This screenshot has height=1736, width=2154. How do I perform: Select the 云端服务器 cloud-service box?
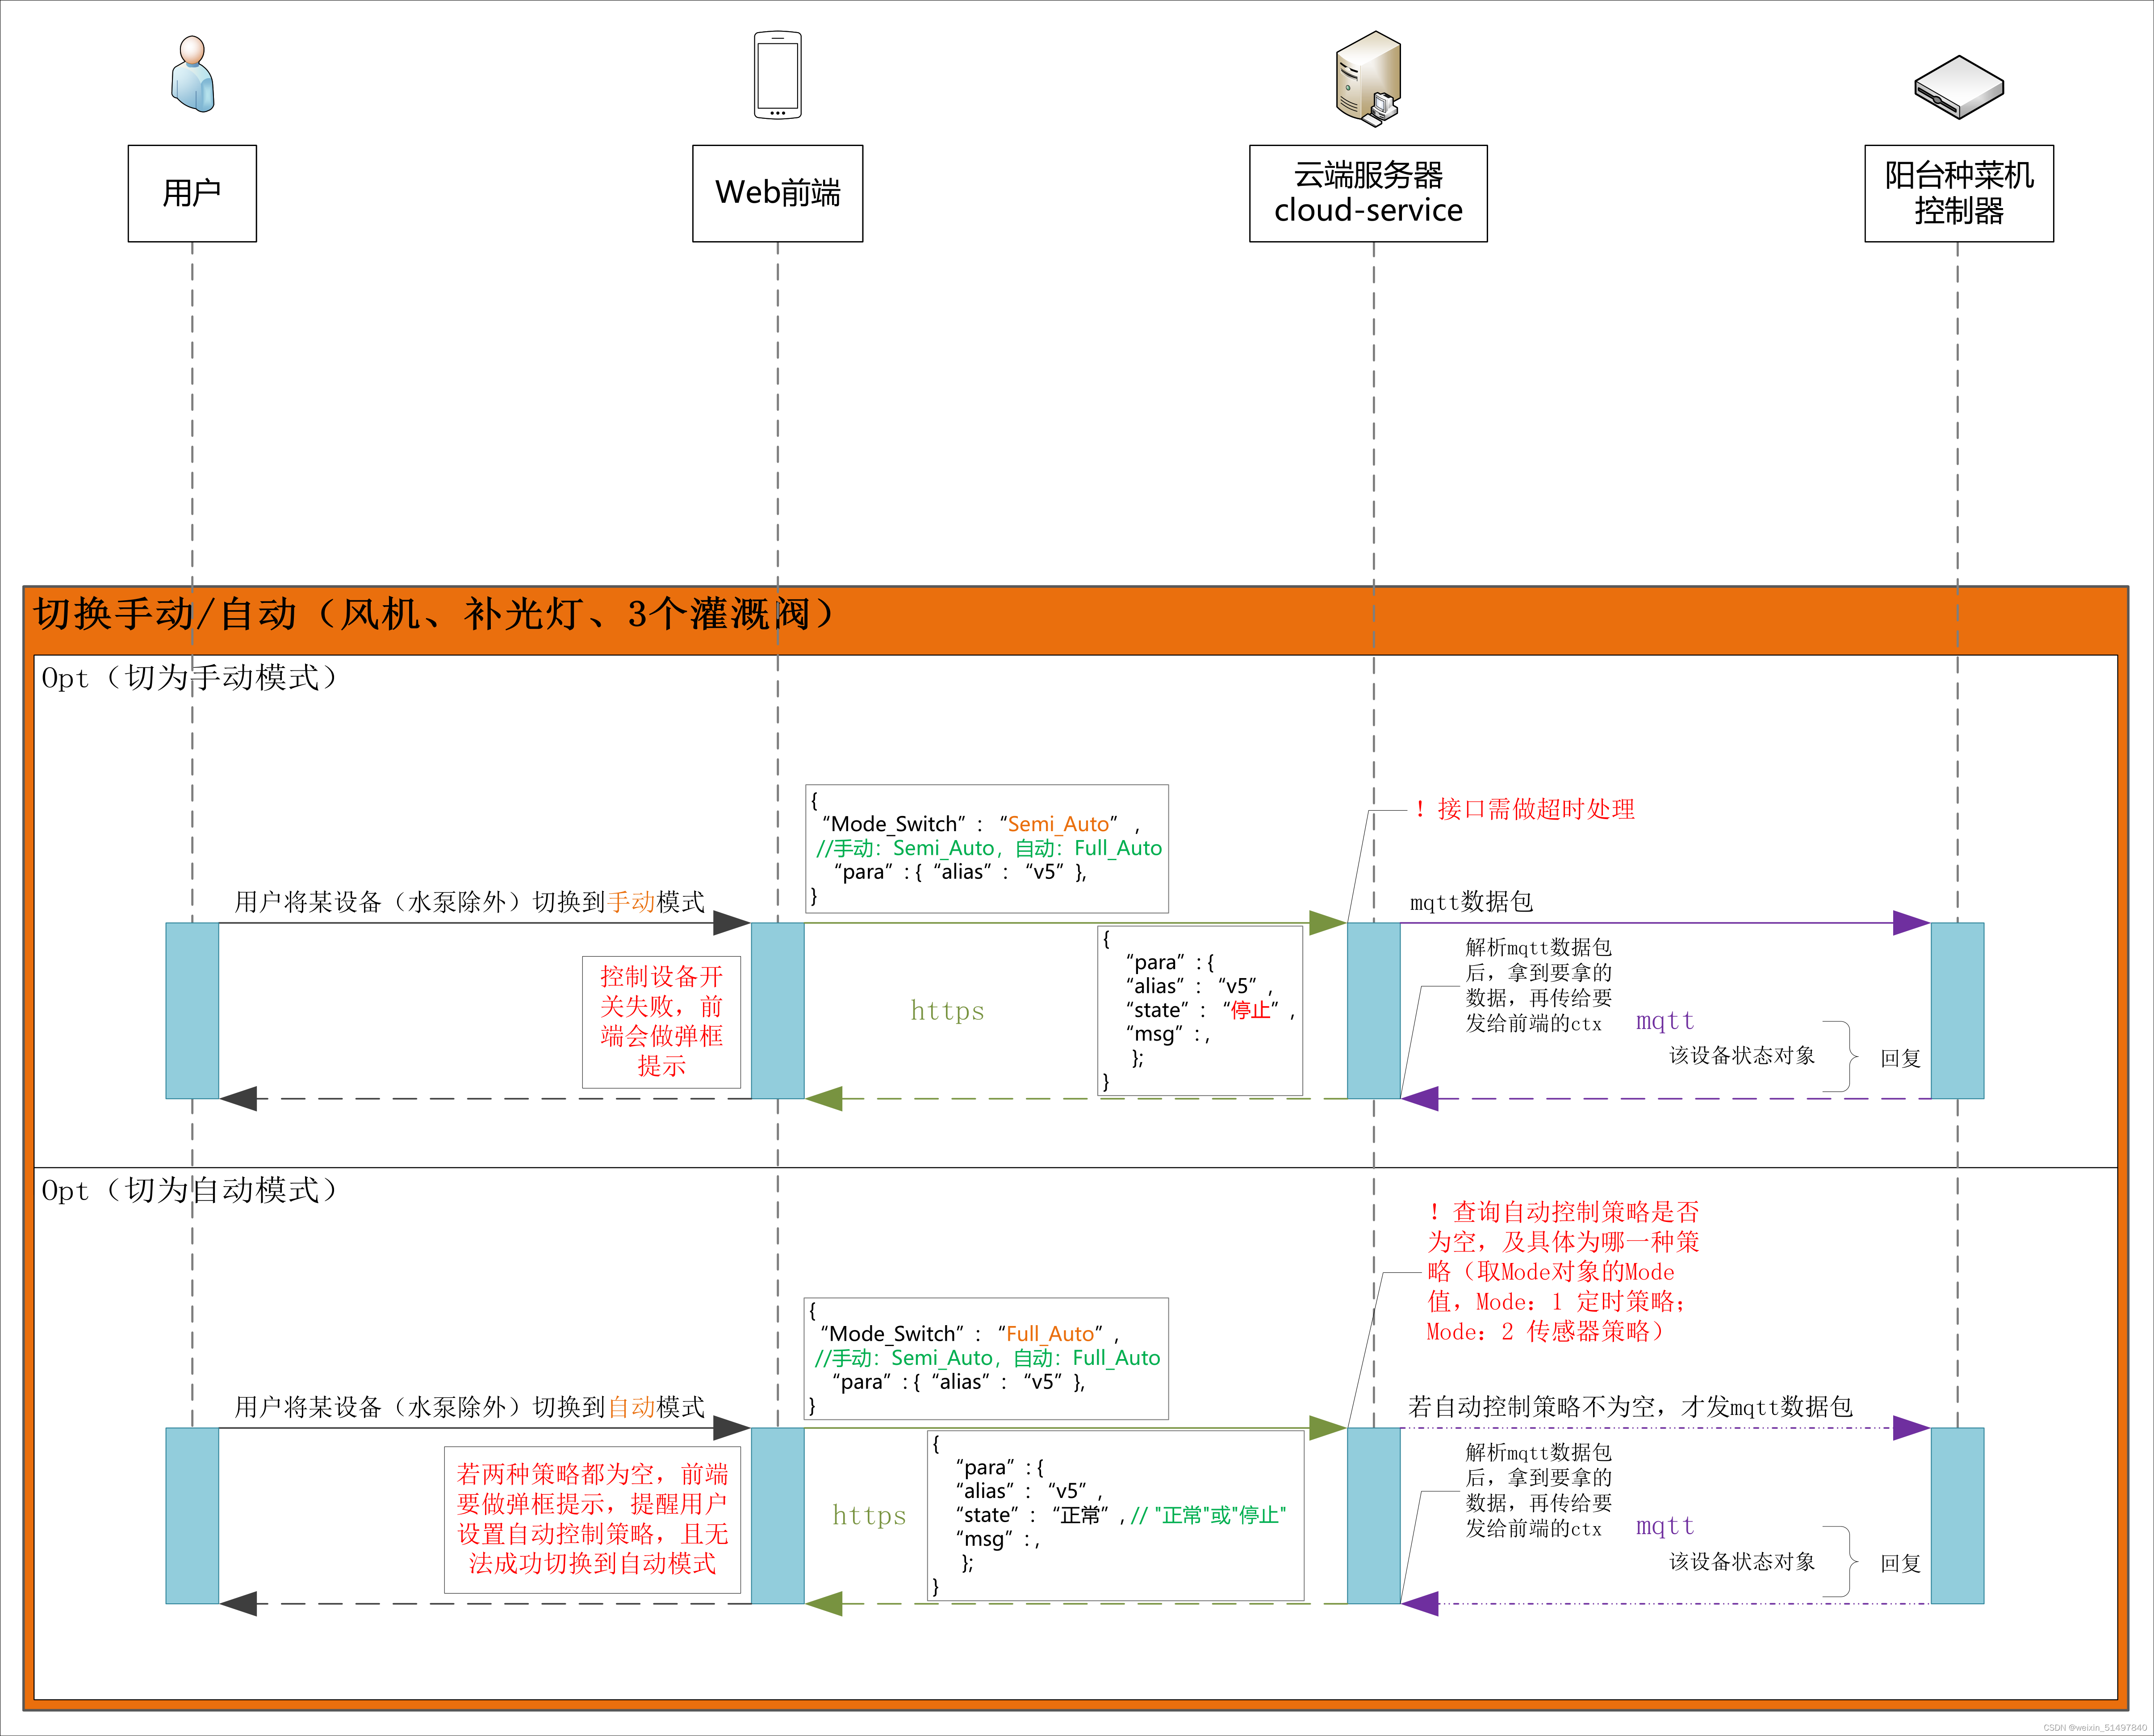[1367, 193]
